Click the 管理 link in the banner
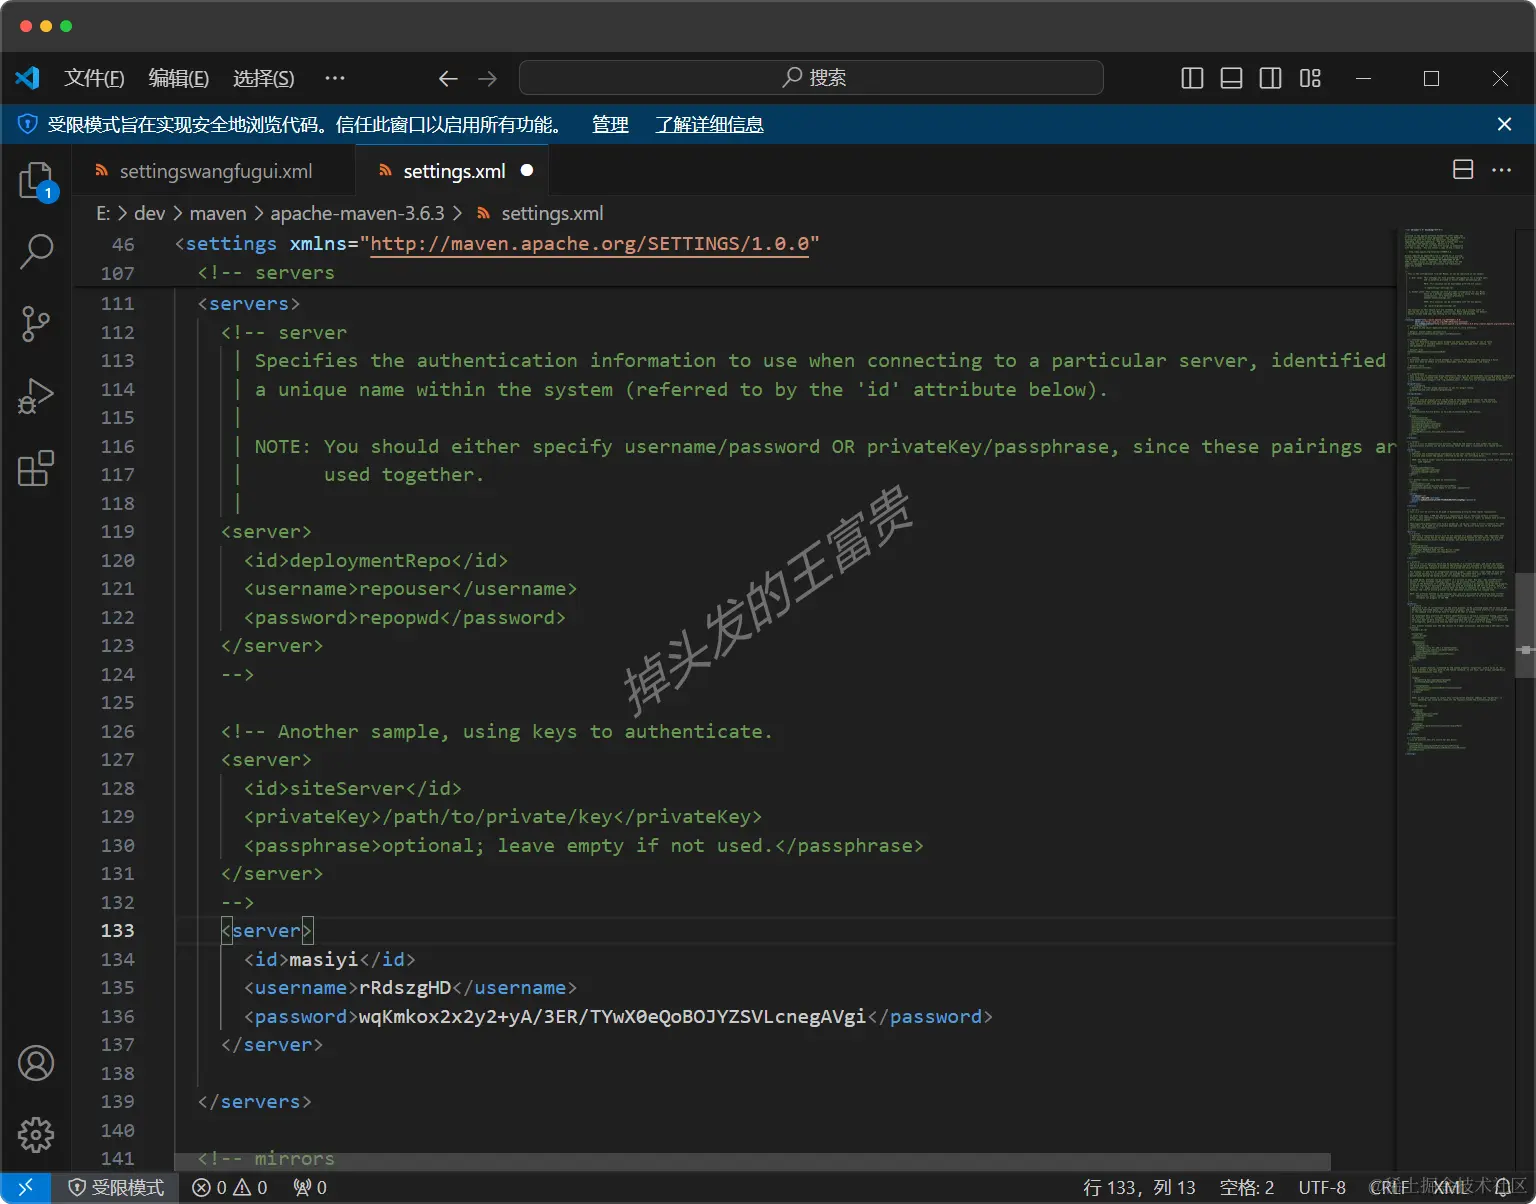Viewport: 1536px width, 1204px height. pyautogui.click(x=610, y=124)
